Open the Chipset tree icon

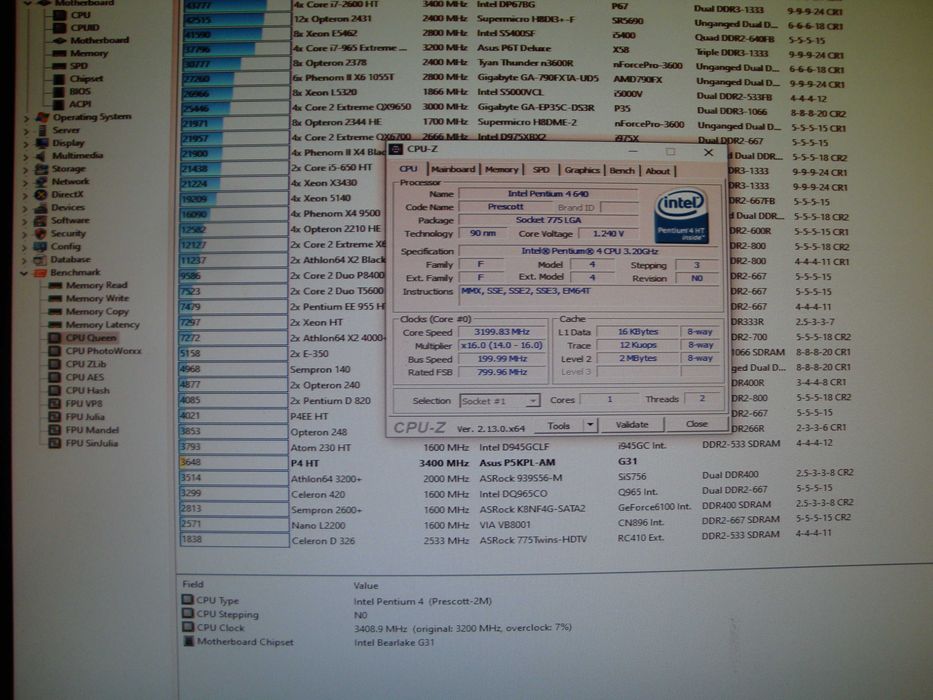[x=59, y=79]
